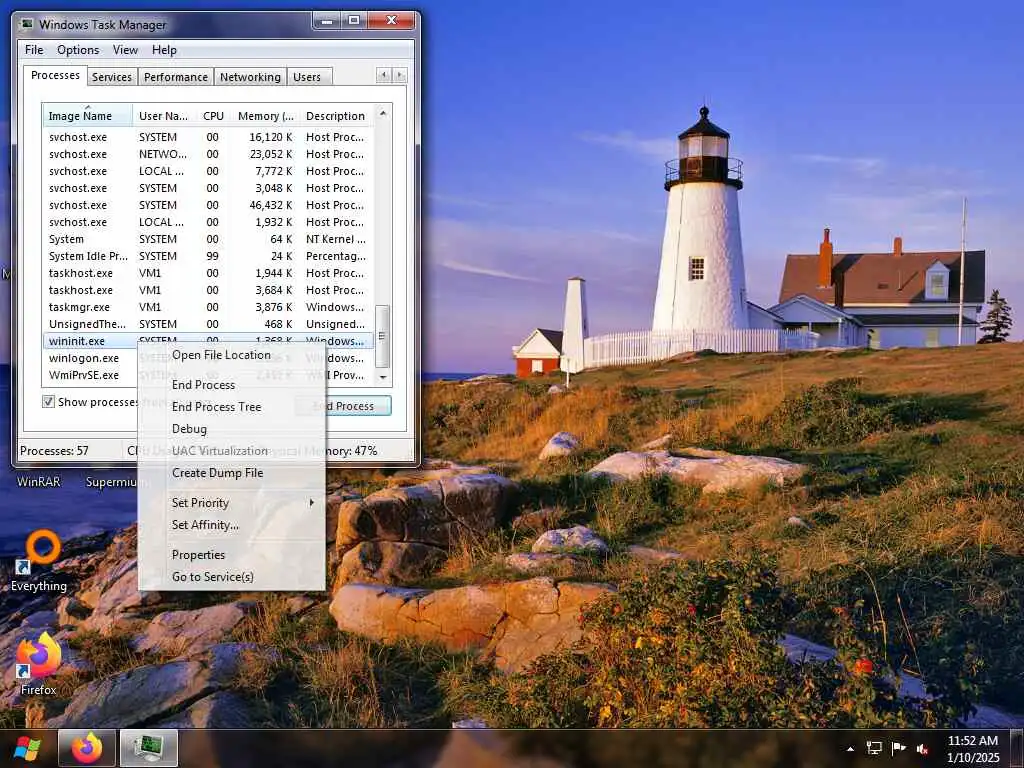The height and width of the screenshot is (768, 1024).
Task: Toggle Show processes from all users checkbox
Action: pyautogui.click(x=48, y=402)
